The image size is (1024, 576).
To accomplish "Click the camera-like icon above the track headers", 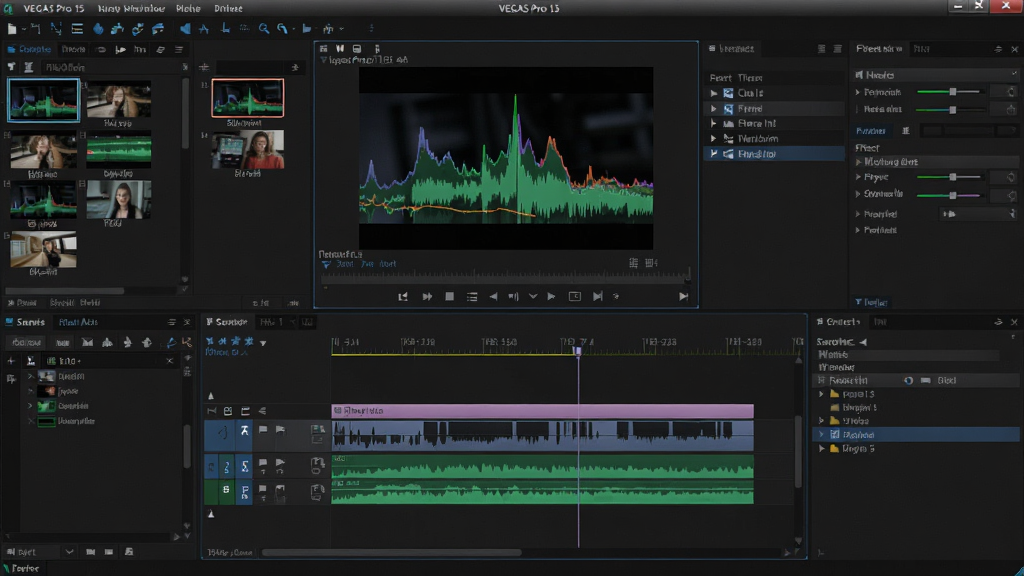I will point(227,411).
